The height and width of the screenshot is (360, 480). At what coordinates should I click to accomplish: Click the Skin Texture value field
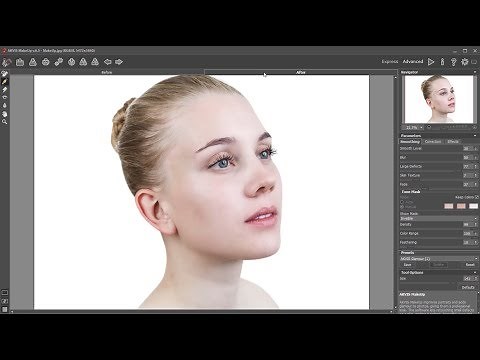pos(468,175)
